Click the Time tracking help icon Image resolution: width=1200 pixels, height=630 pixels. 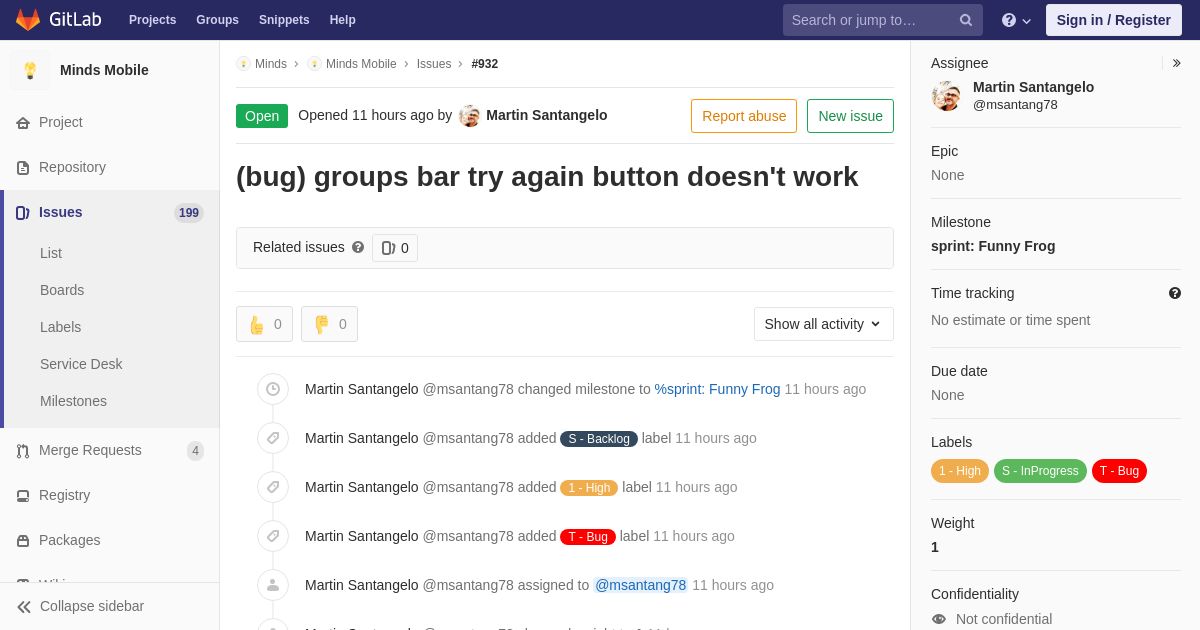[x=1175, y=293]
